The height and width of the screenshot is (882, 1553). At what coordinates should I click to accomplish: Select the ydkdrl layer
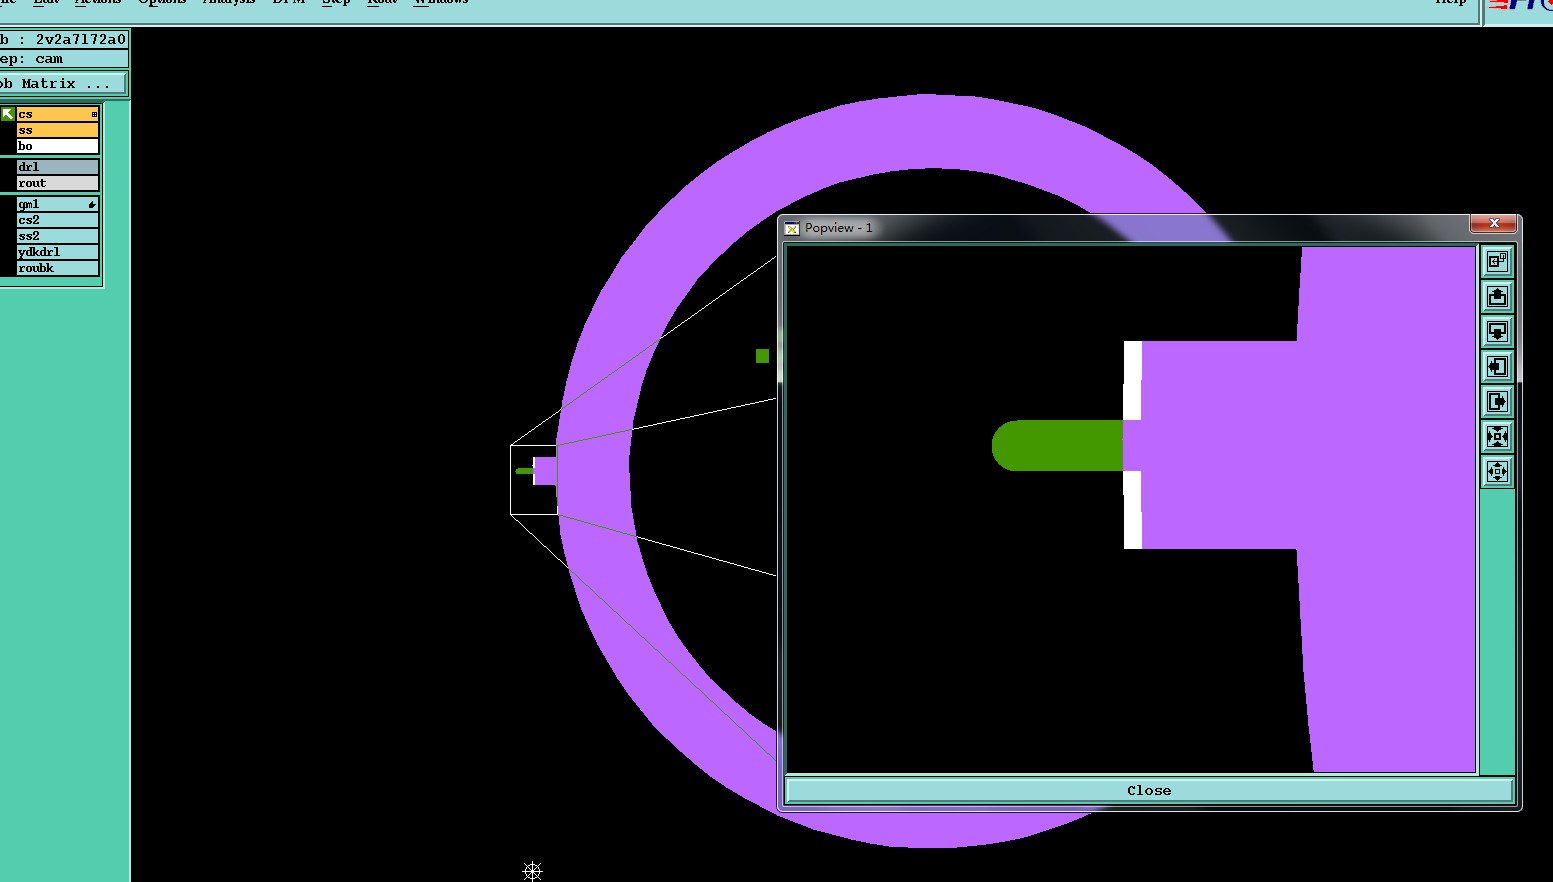pos(57,252)
